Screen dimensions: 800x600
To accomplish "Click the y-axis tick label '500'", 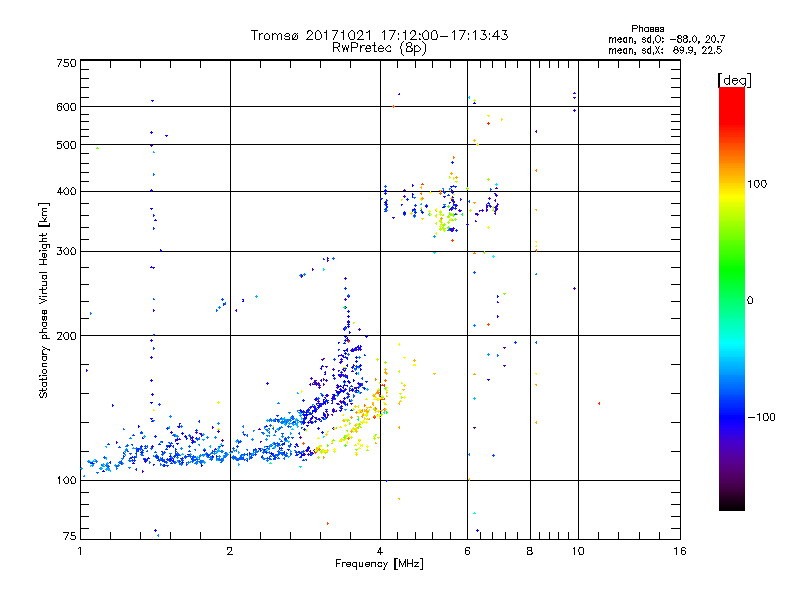I will coord(66,145).
